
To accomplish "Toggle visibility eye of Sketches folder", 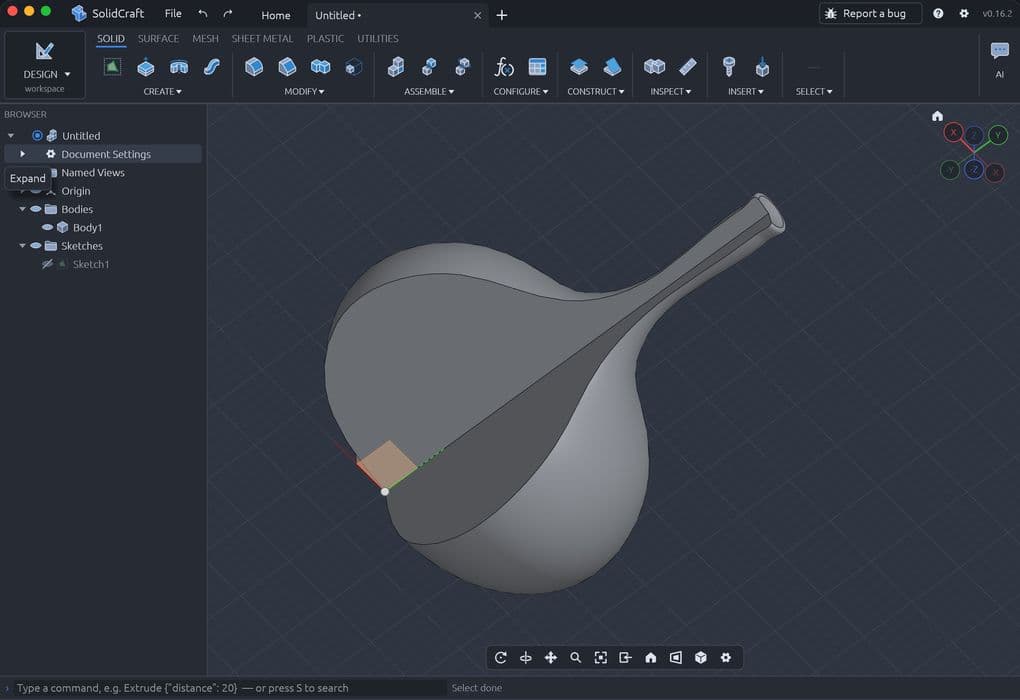I will [x=36, y=245].
